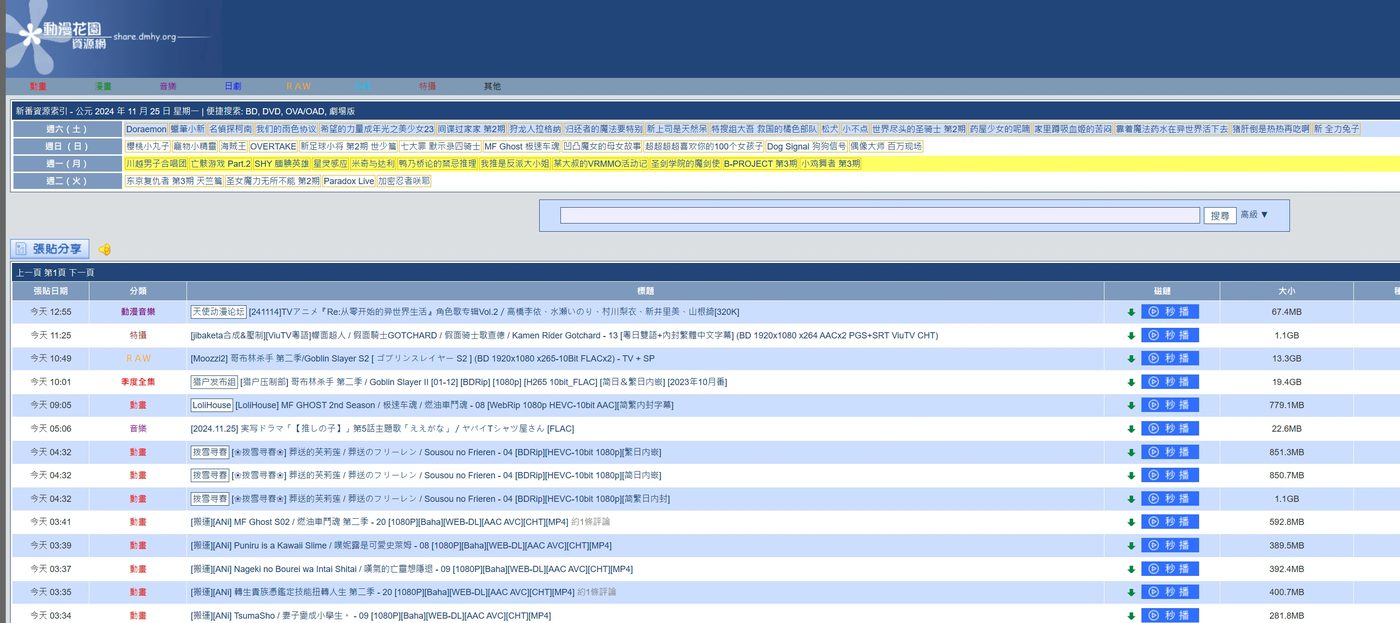
Task: Open the Doraemon index link
Action: coord(146,129)
